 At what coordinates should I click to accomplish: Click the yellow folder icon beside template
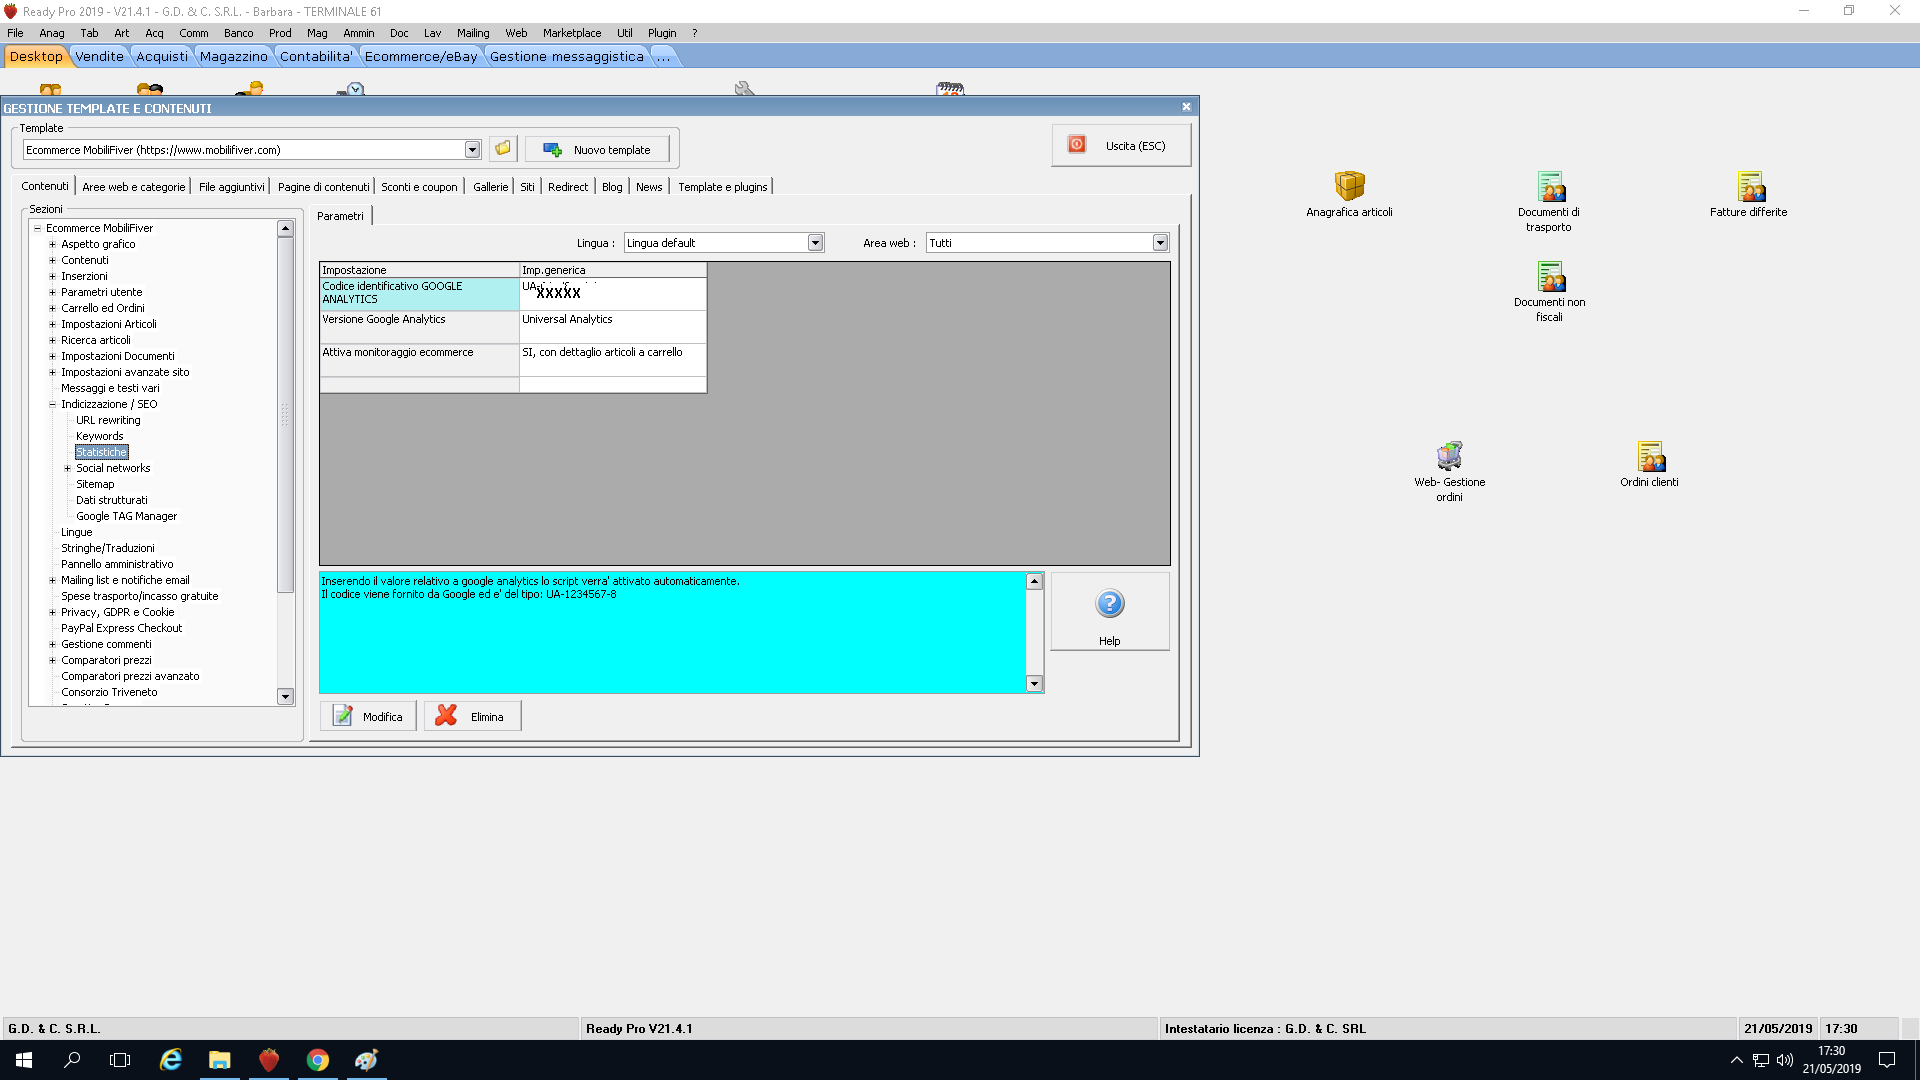[503, 149]
